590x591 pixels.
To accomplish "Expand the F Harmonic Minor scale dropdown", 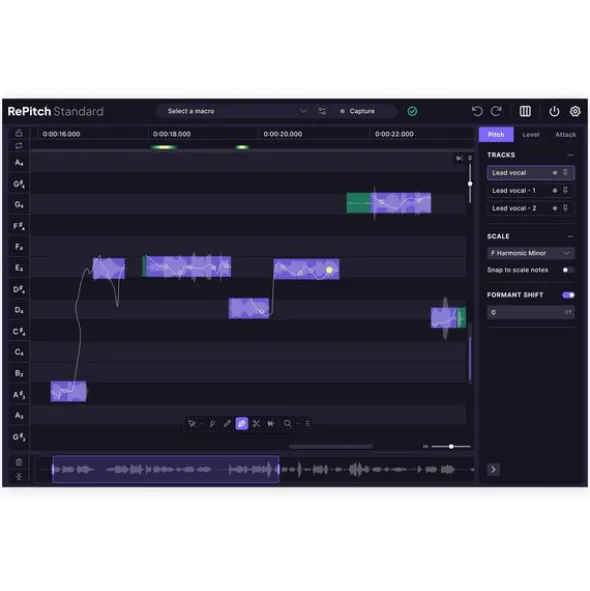I will [531, 253].
